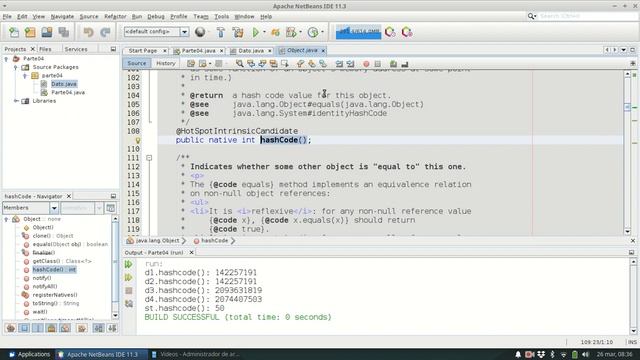This screenshot has width=640, height=360.
Task: Click hashCode breadcrumb item
Action: (215, 241)
